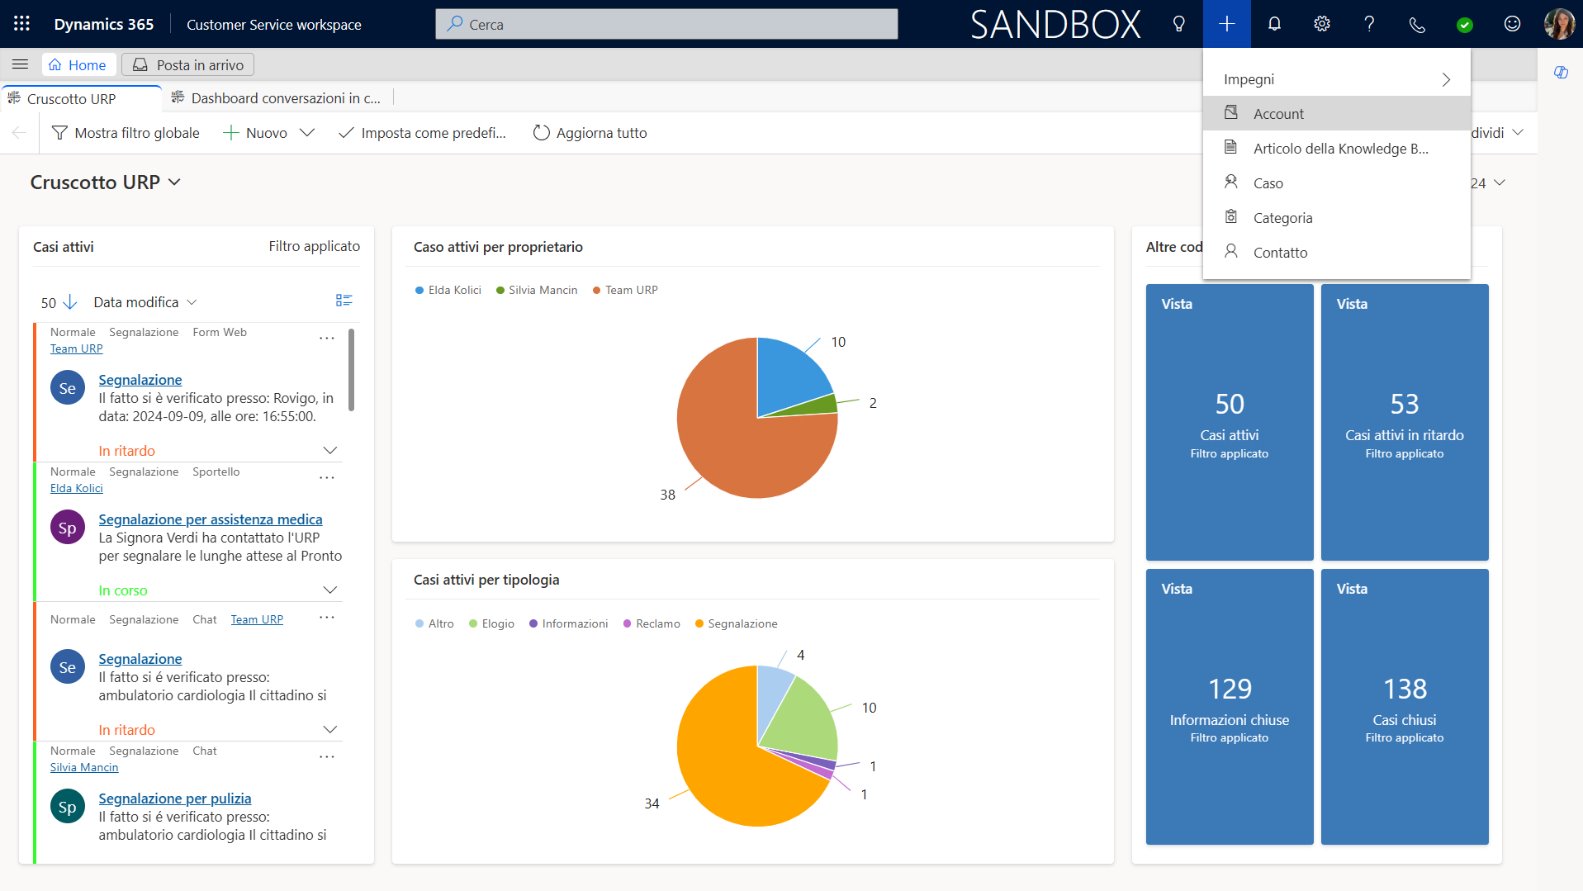Viewport: 1583px width, 891px height.
Task: Click the green presence status icon
Action: point(1464,25)
